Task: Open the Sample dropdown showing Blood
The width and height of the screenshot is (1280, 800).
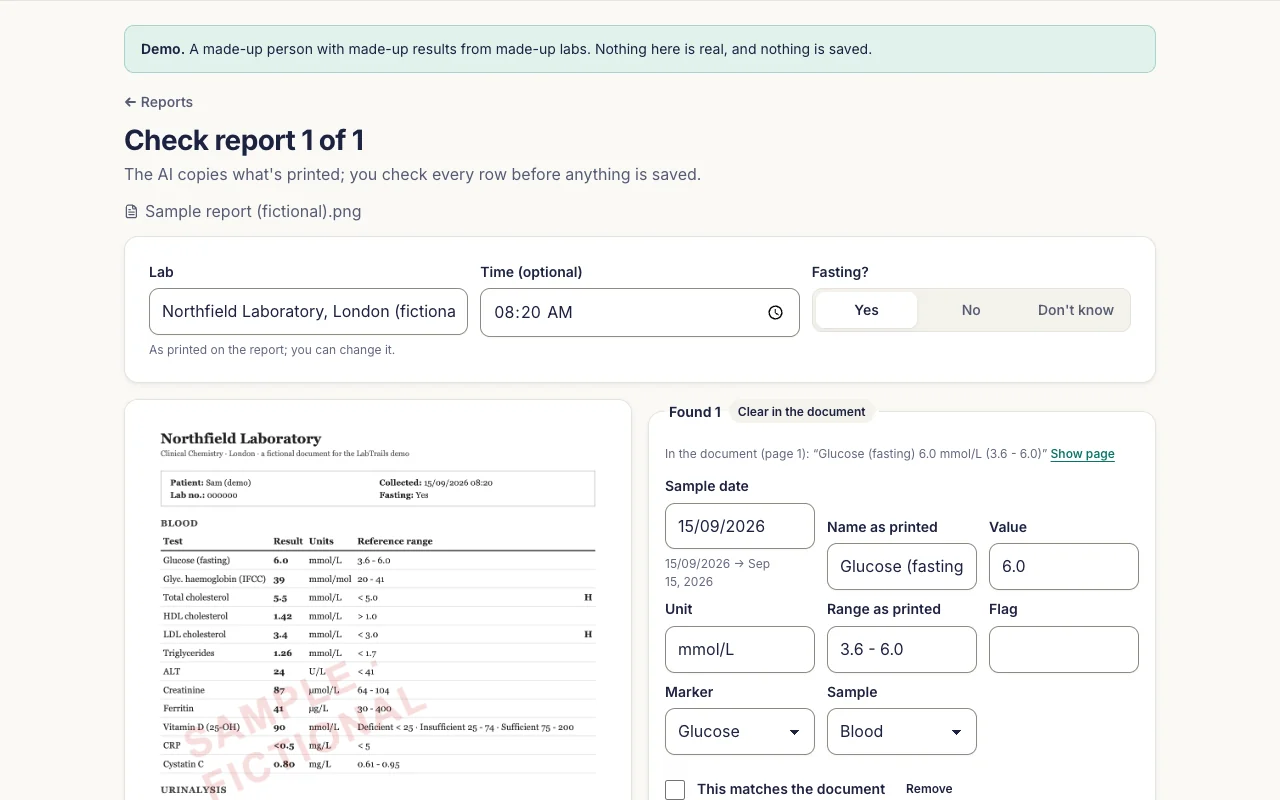Action: click(902, 732)
